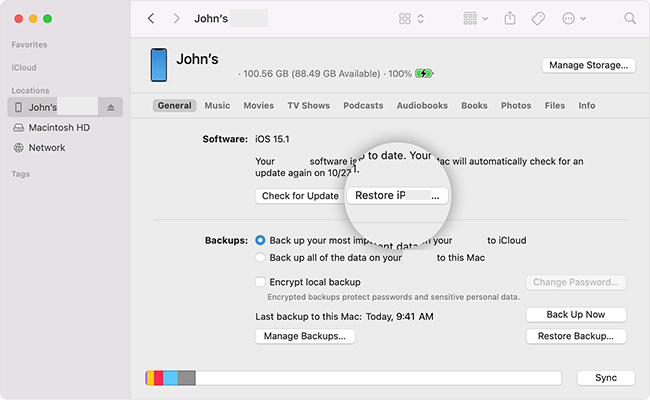The height and width of the screenshot is (400, 650).
Task: Go forward with the right chevron
Action: point(177,18)
